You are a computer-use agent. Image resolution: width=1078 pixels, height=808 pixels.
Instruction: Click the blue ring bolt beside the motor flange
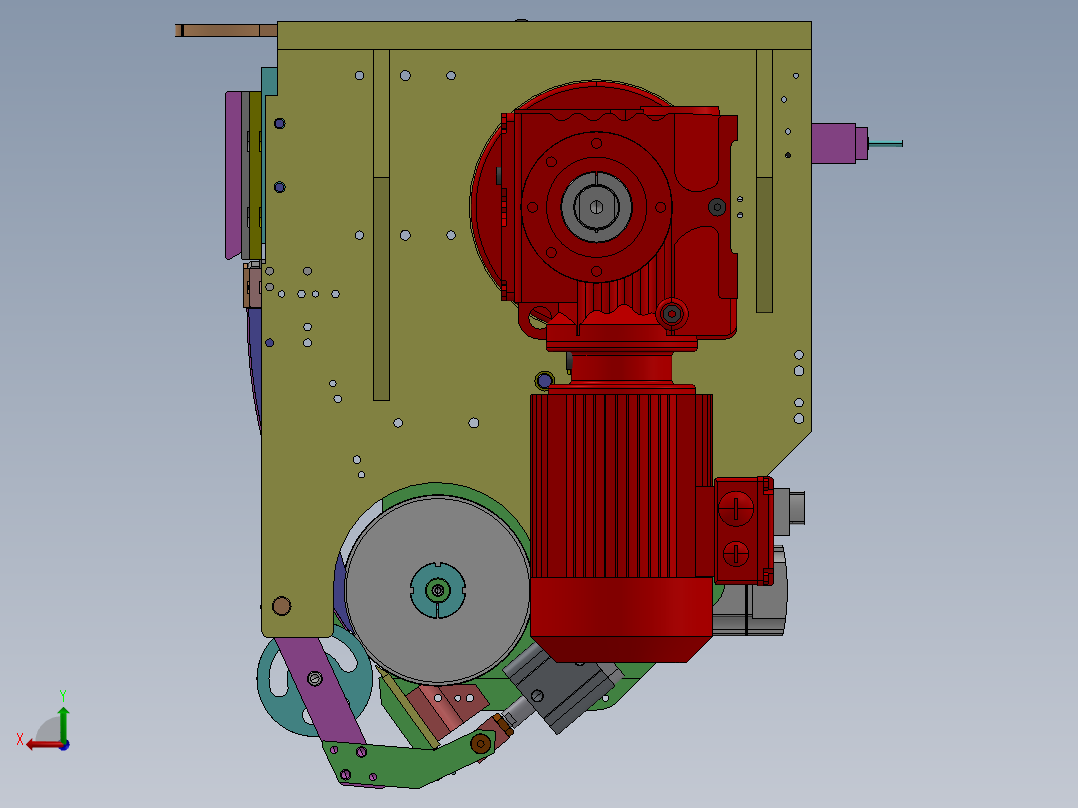tap(544, 380)
